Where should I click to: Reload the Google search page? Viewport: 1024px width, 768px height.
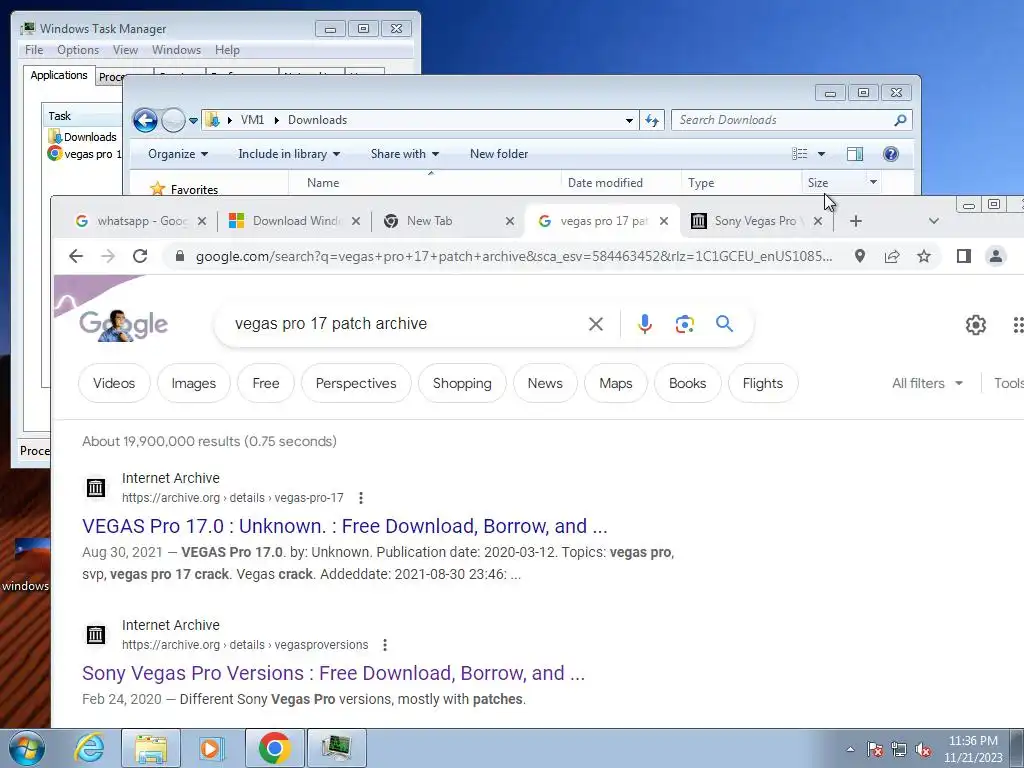(140, 256)
